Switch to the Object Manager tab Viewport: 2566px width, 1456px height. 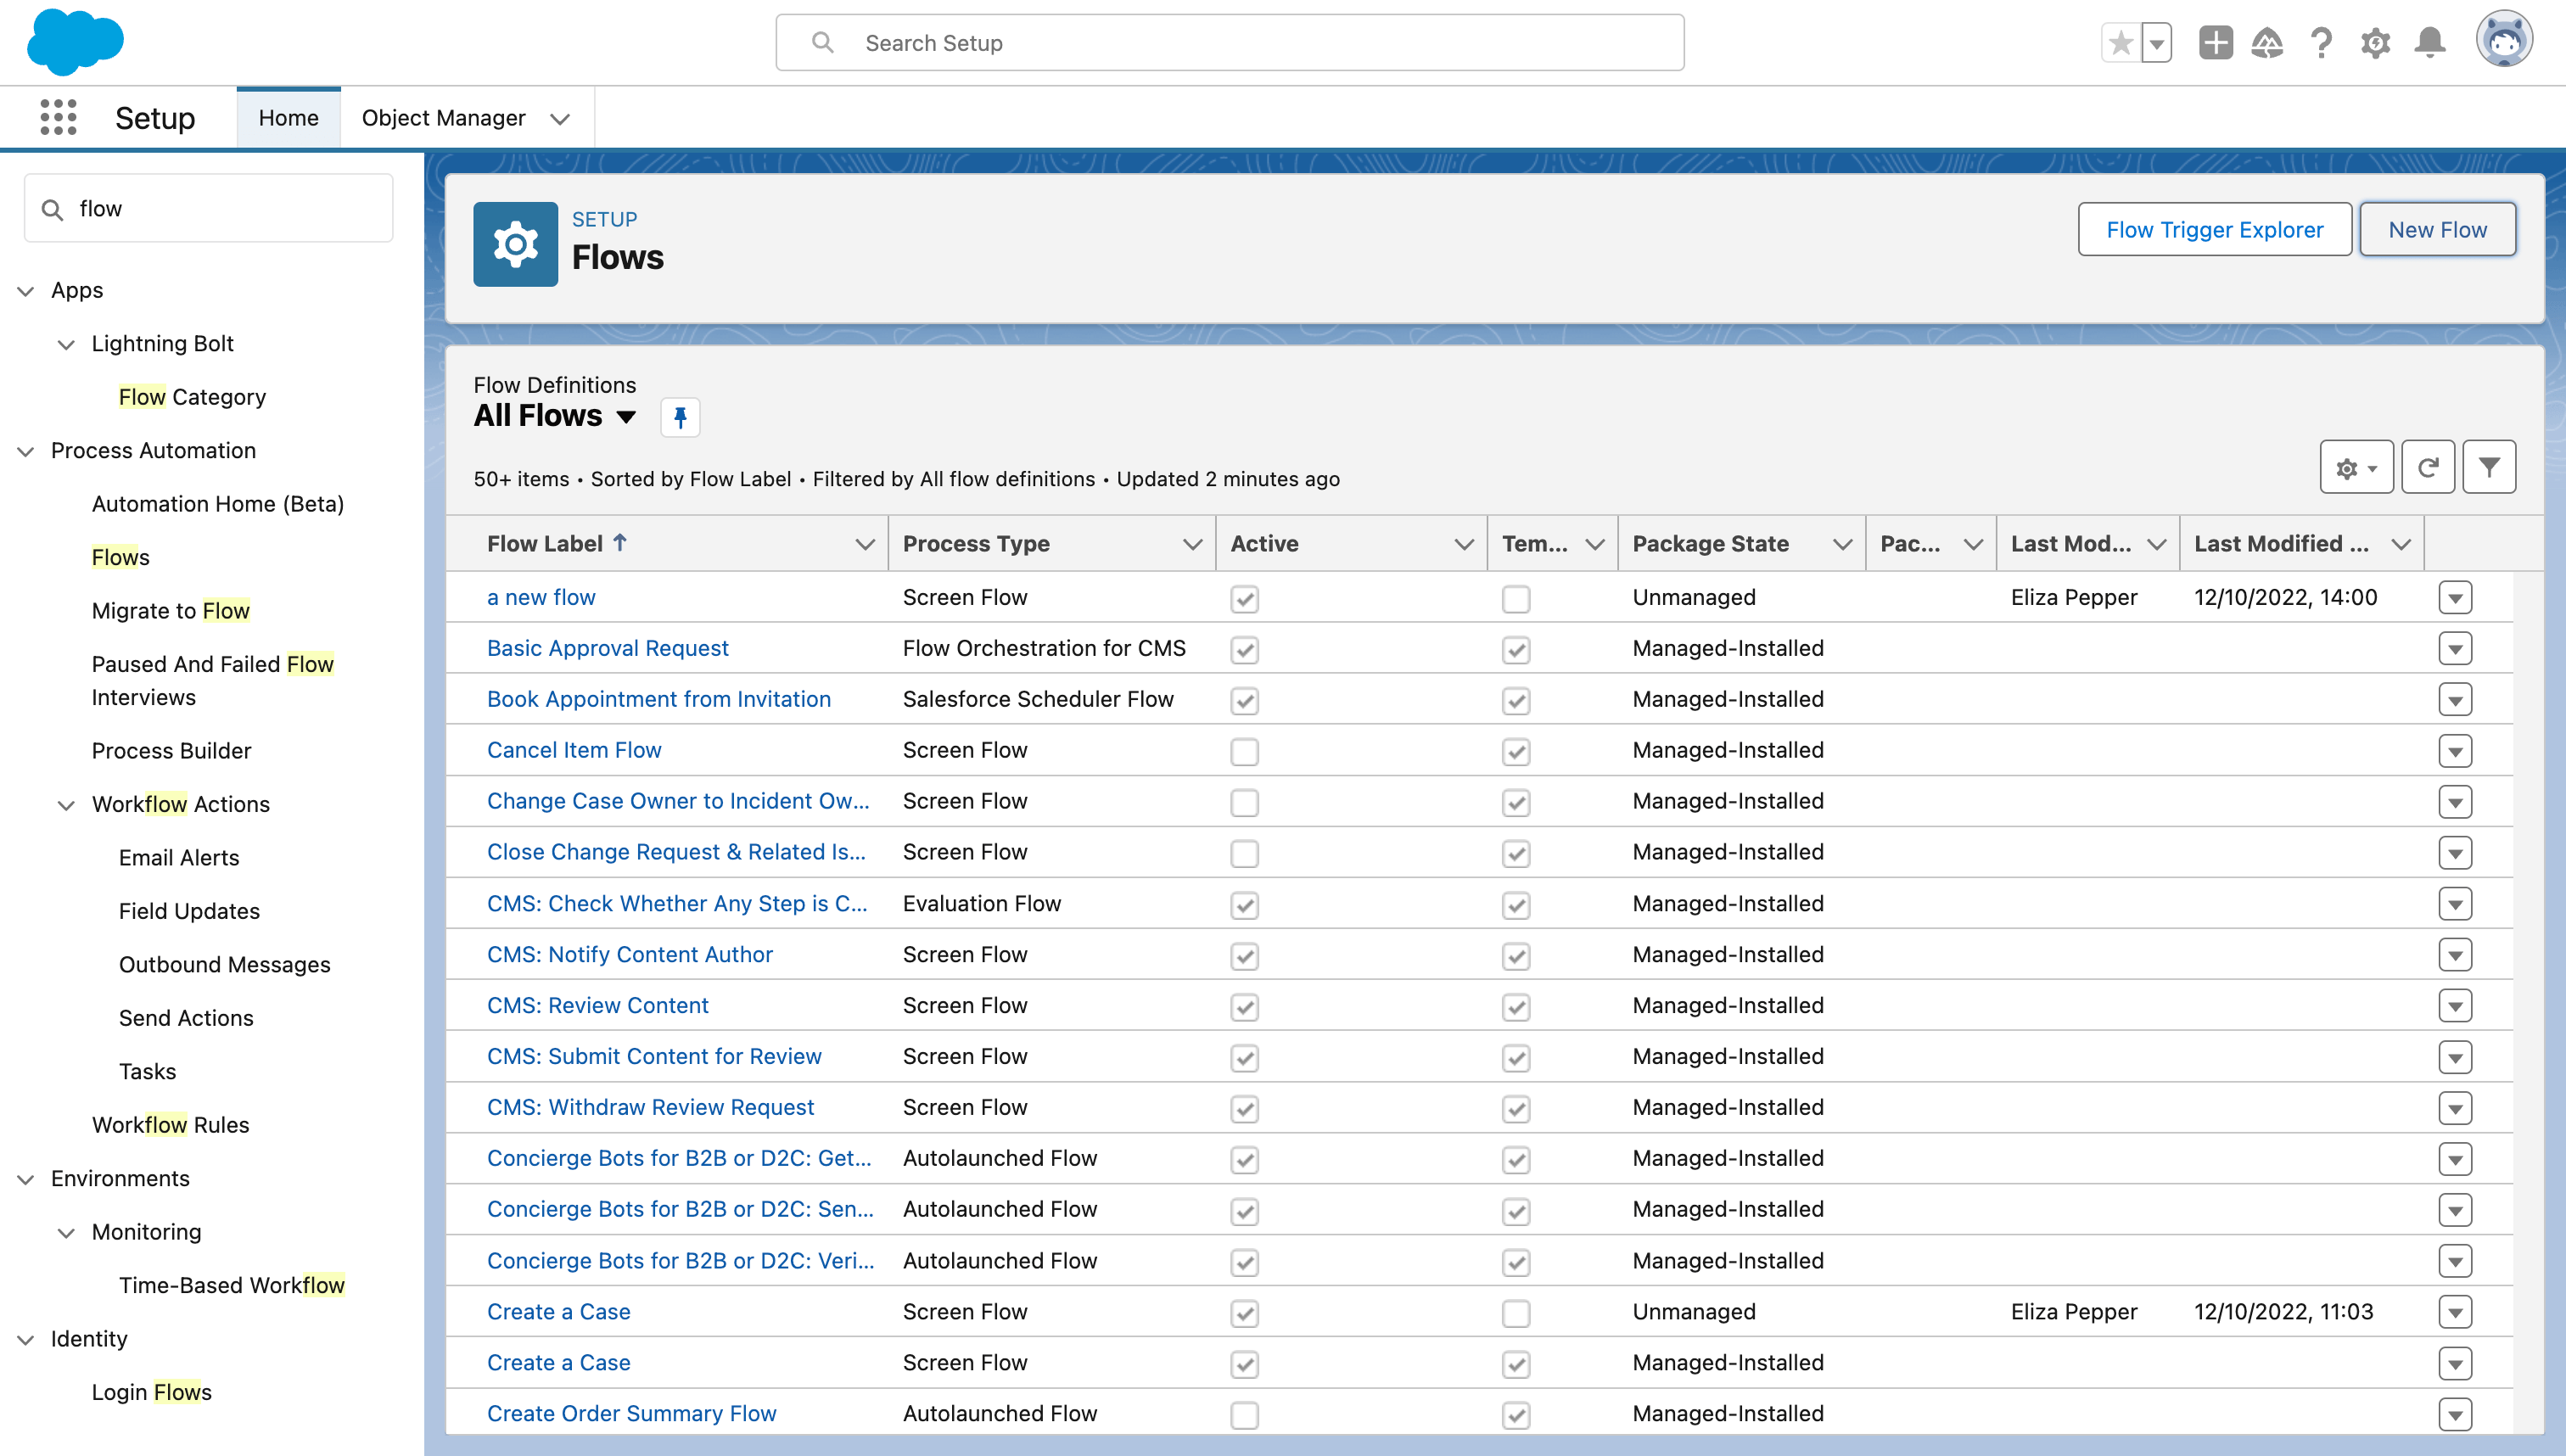tap(443, 118)
